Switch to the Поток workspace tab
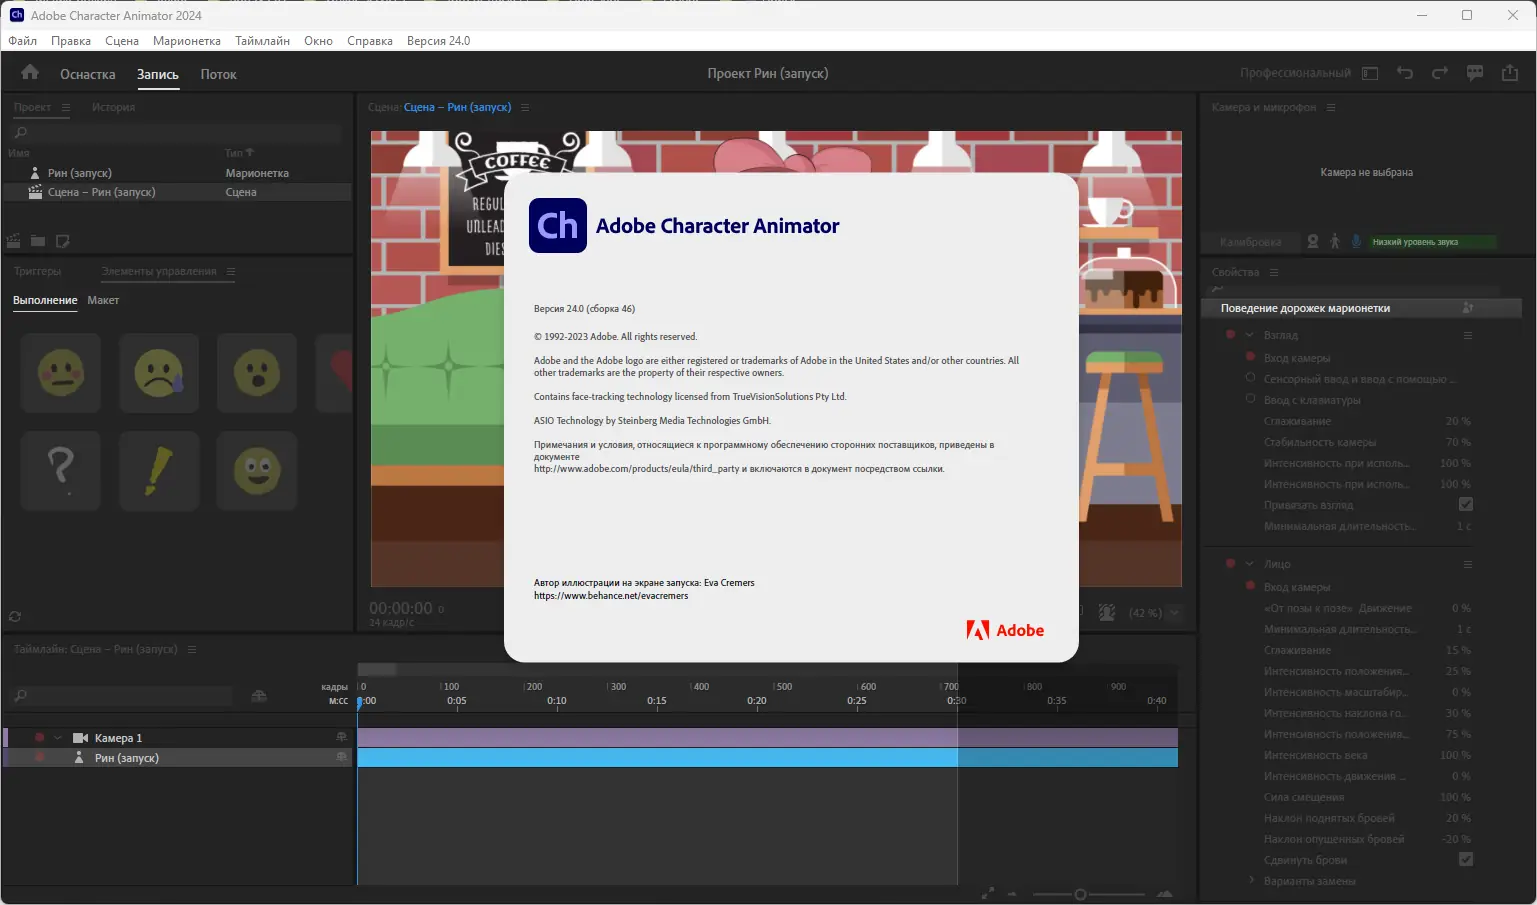 (218, 74)
